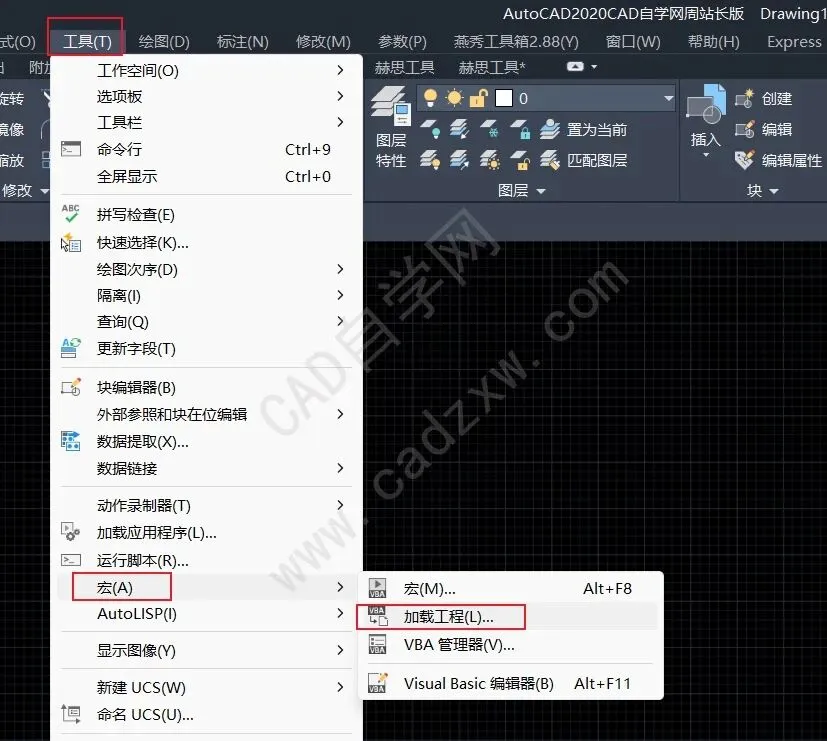Click the ribbon minimize button next to 赫思工具*
The height and width of the screenshot is (741, 827).
pos(575,66)
